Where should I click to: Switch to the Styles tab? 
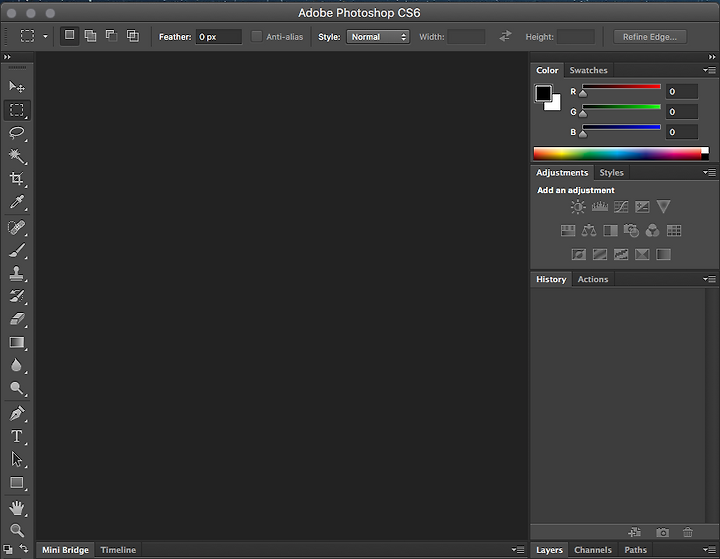pyautogui.click(x=611, y=173)
